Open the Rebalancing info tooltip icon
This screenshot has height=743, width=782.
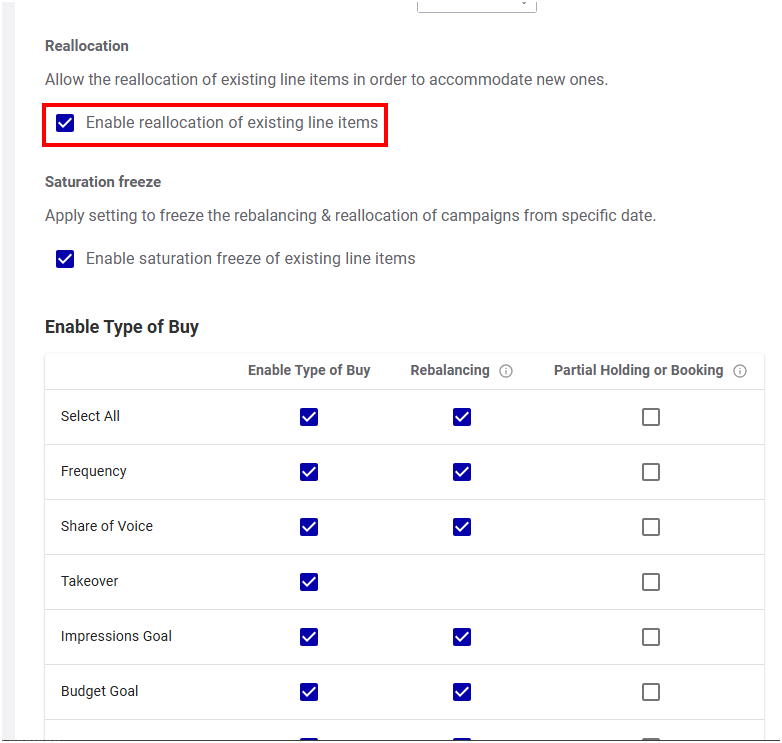506,371
